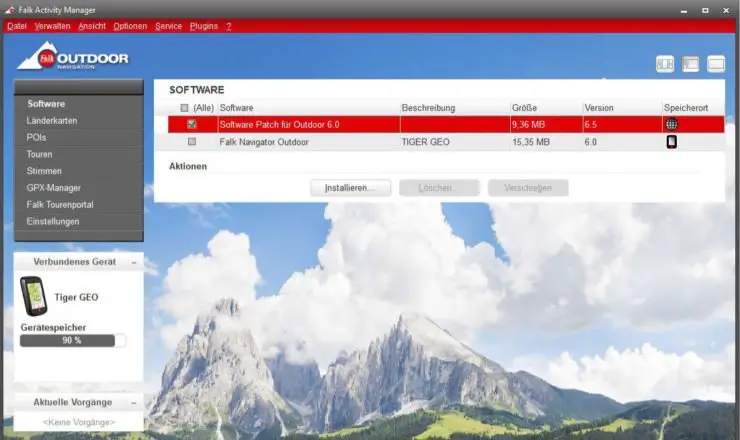The width and height of the screenshot is (740, 440).
Task: Click the Löschen... button
Action: click(x=439, y=188)
